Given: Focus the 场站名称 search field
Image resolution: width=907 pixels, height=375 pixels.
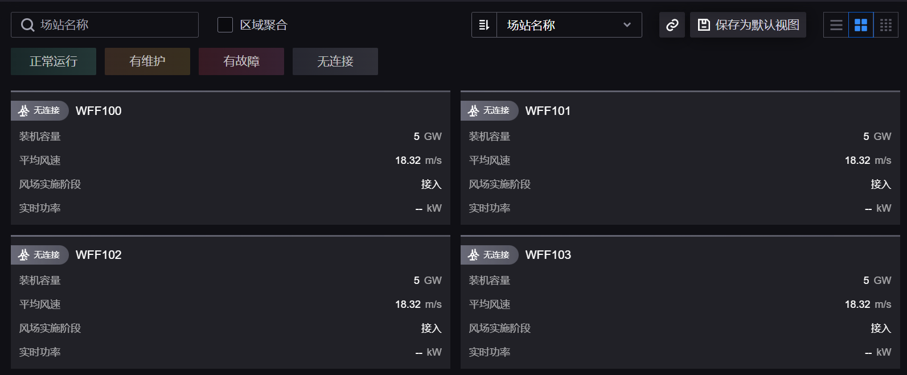Looking at the screenshot, I should point(105,25).
